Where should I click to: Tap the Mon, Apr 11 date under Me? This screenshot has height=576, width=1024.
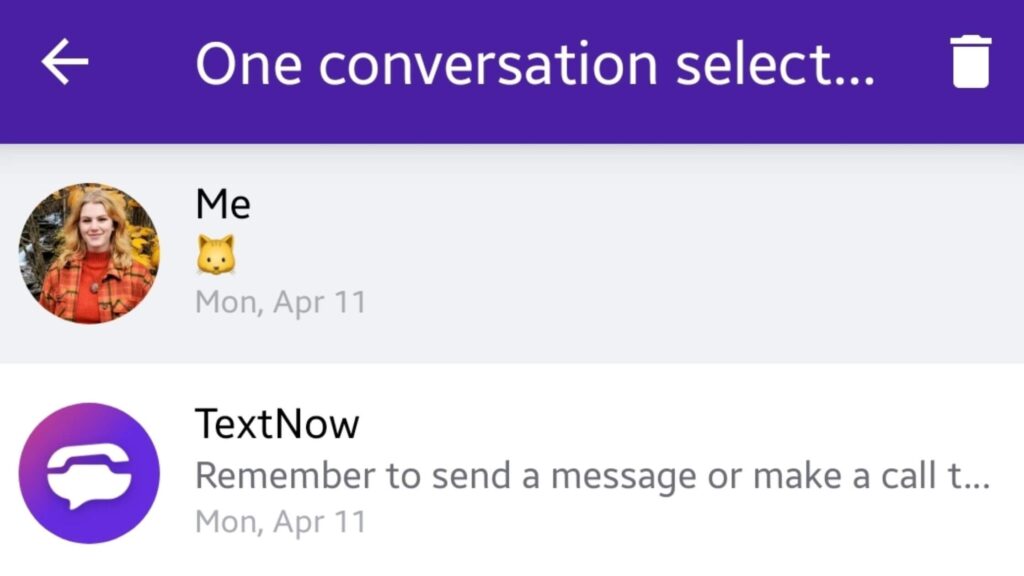(280, 301)
